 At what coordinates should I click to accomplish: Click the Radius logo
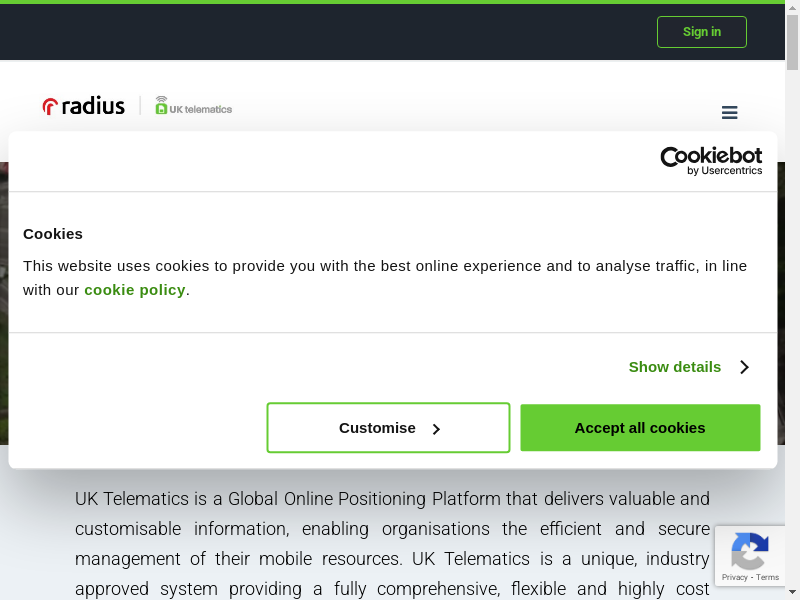click(84, 106)
